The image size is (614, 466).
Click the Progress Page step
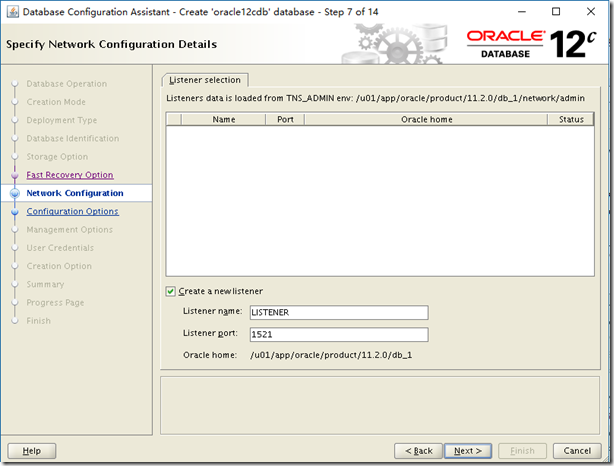click(55, 302)
